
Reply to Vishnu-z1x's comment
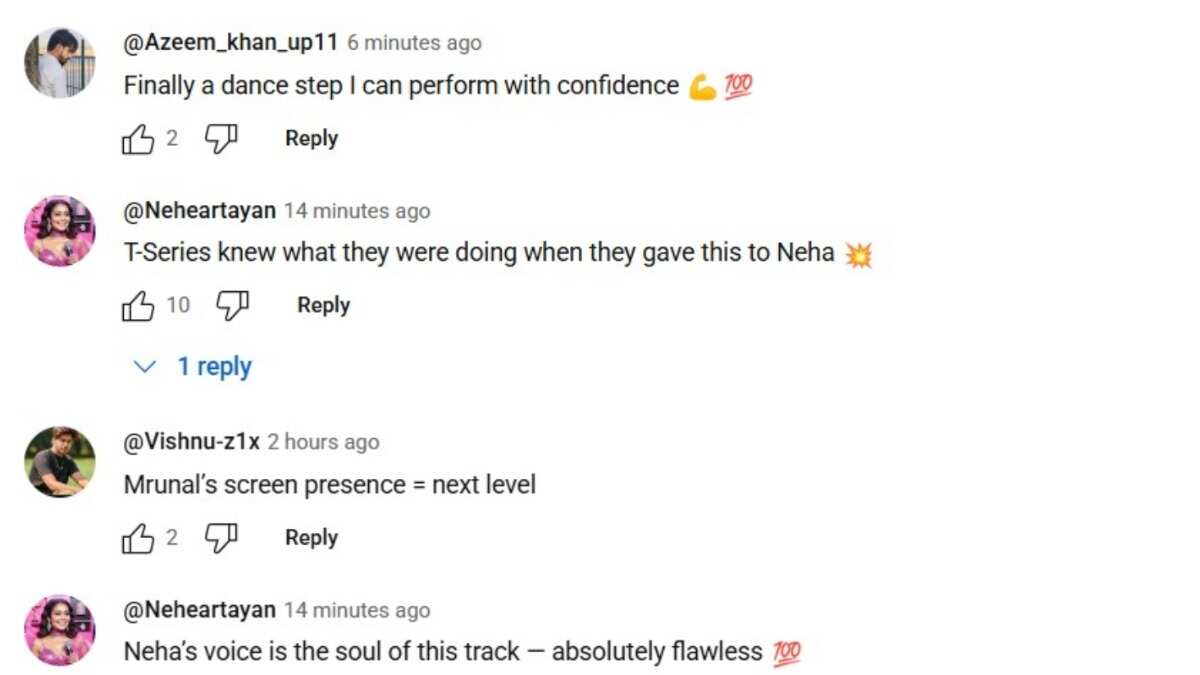[x=311, y=538]
